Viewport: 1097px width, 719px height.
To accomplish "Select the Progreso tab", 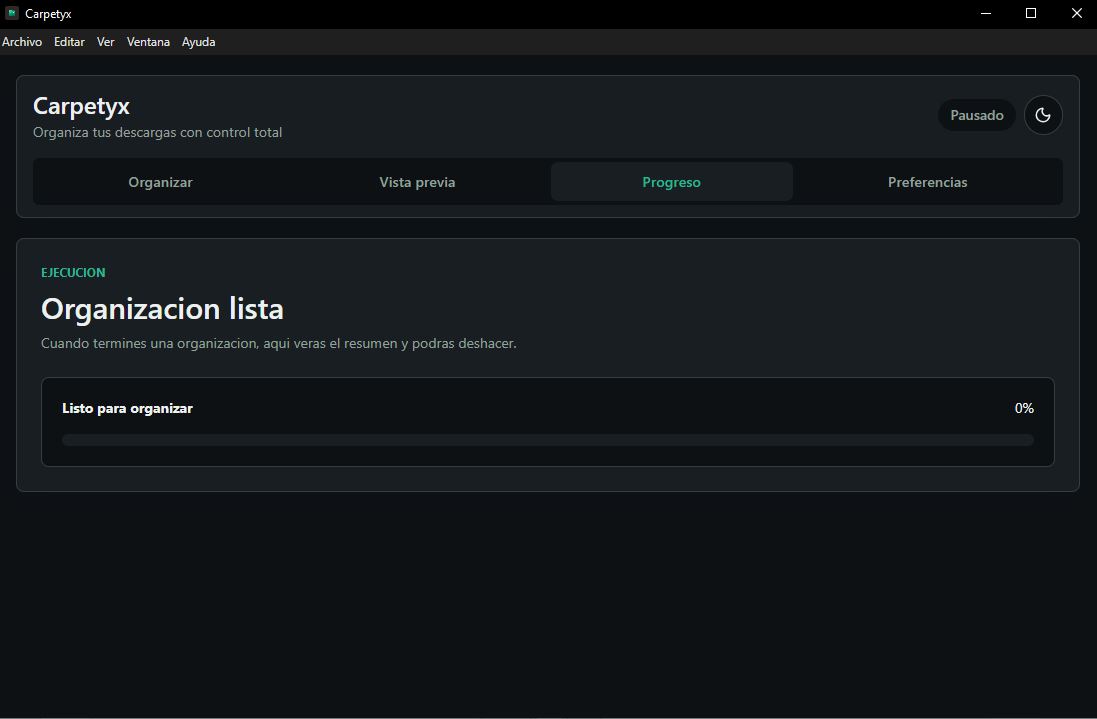I will [672, 182].
